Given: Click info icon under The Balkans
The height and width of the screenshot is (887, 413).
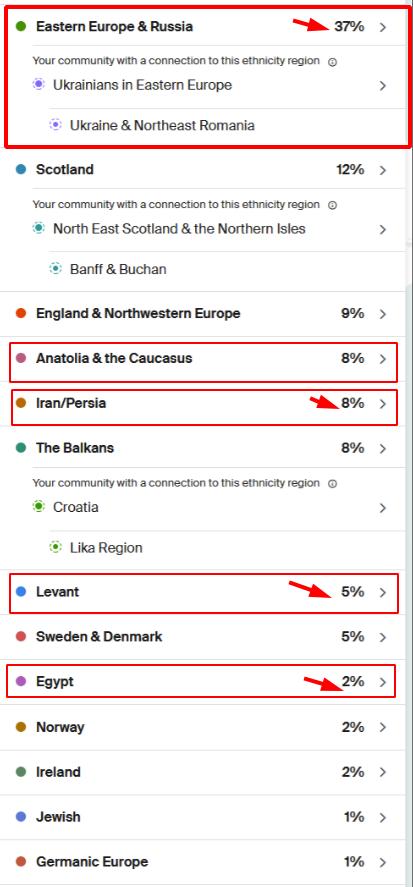Looking at the screenshot, I should pos(333,484).
